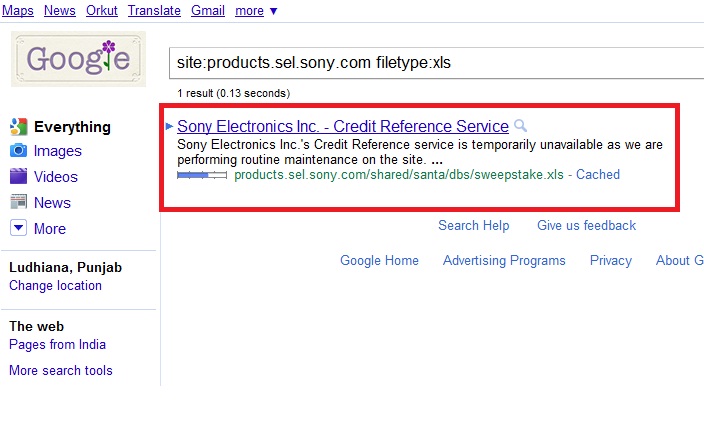
Task: Click the Everything filter icon
Action: point(18,127)
